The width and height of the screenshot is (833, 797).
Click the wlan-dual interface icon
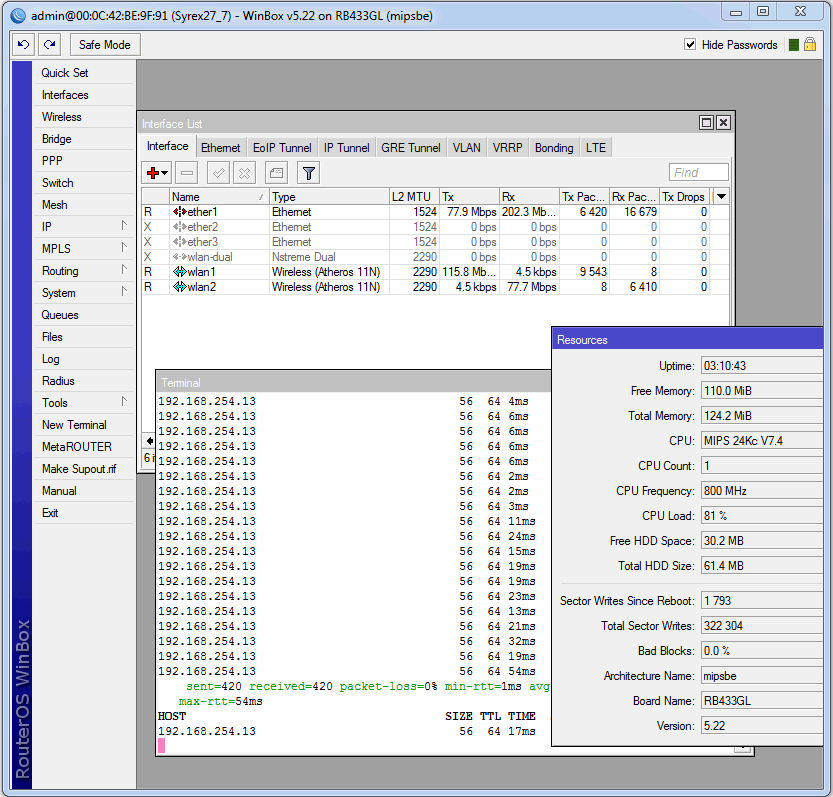180,257
